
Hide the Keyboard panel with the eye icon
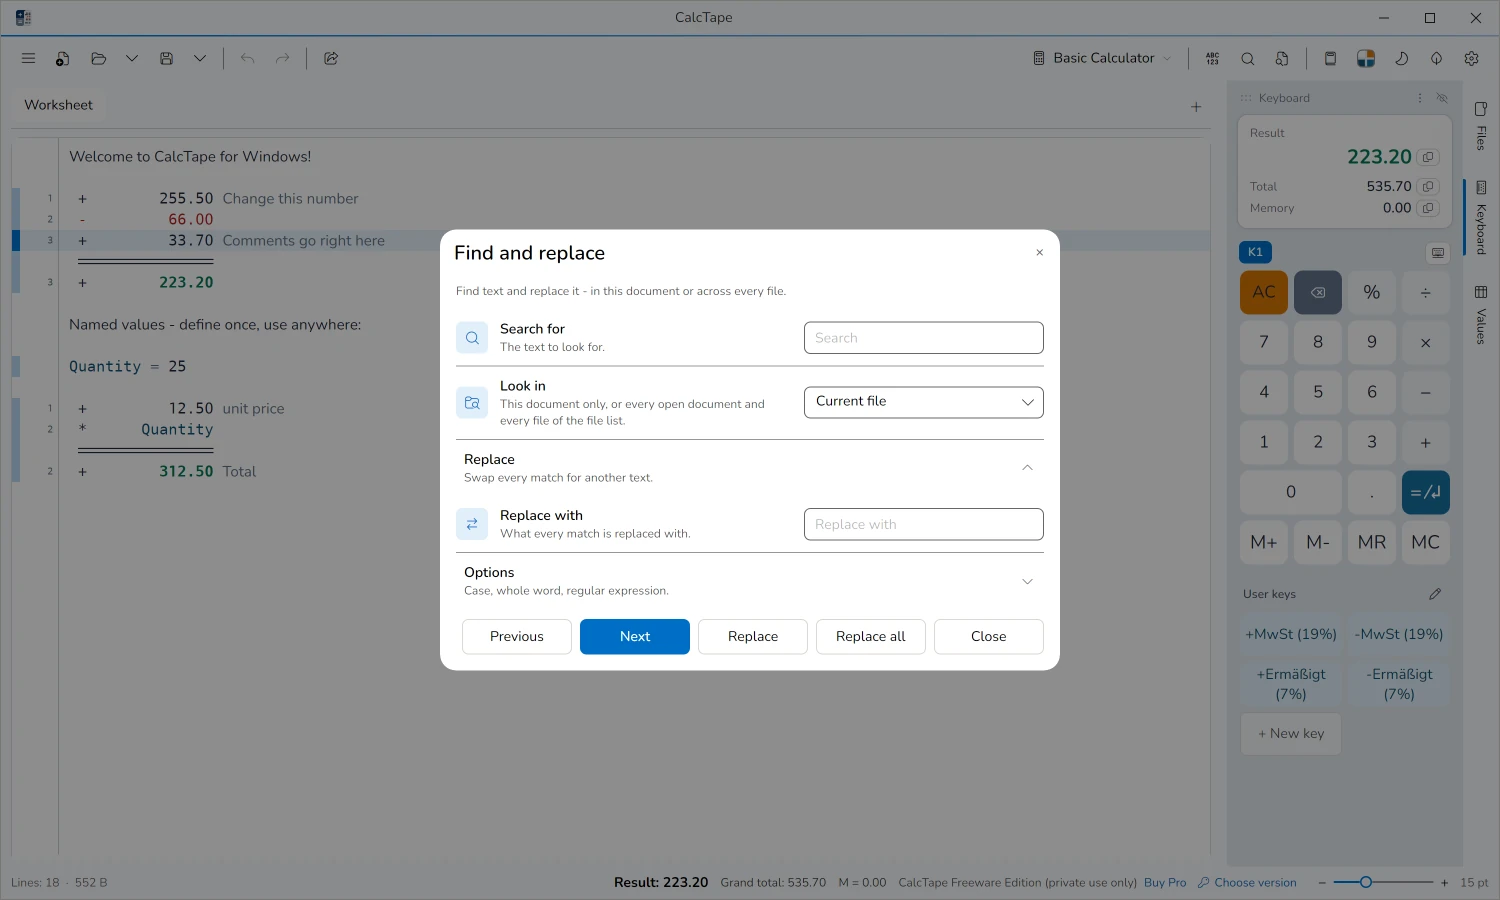(1442, 98)
